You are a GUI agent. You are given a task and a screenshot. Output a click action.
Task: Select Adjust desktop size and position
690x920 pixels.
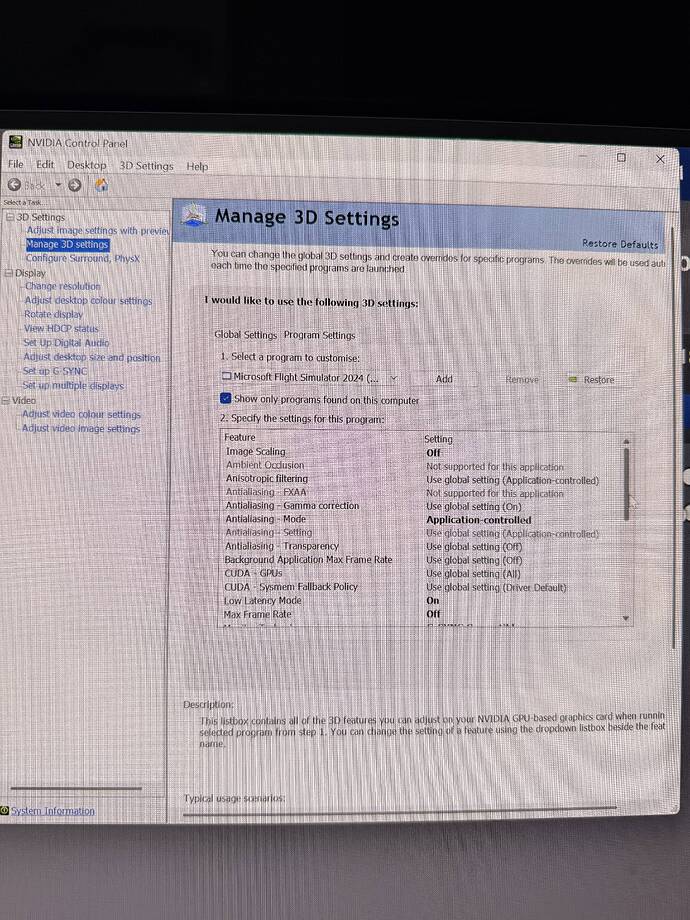pyautogui.click(x=92, y=357)
